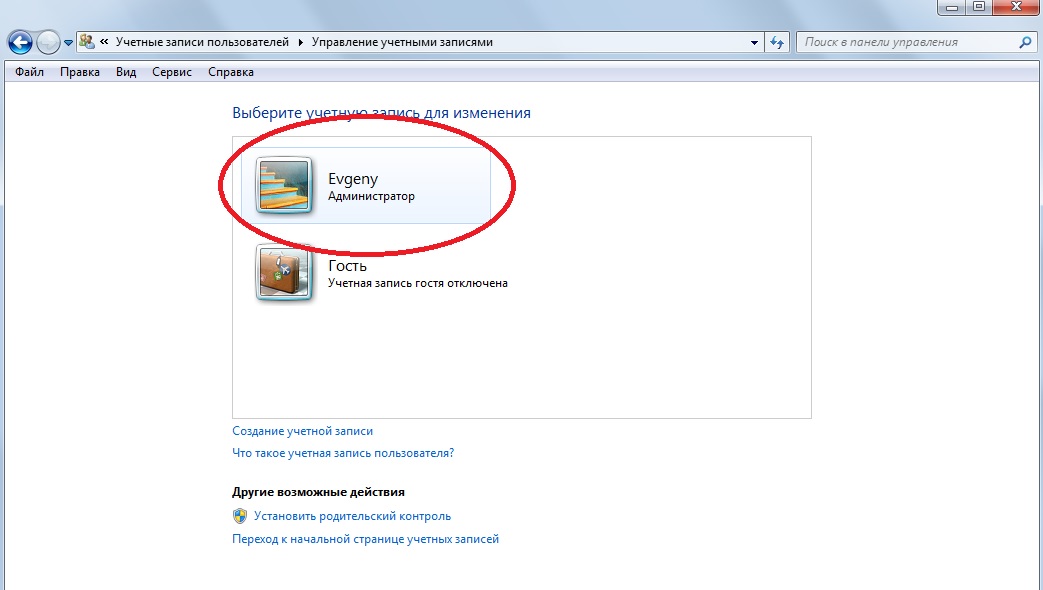The height and width of the screenshot is (590, 1043).
Task: Open recent pages dropdown next to the Forward arrow
Action: tap(68, 43)
